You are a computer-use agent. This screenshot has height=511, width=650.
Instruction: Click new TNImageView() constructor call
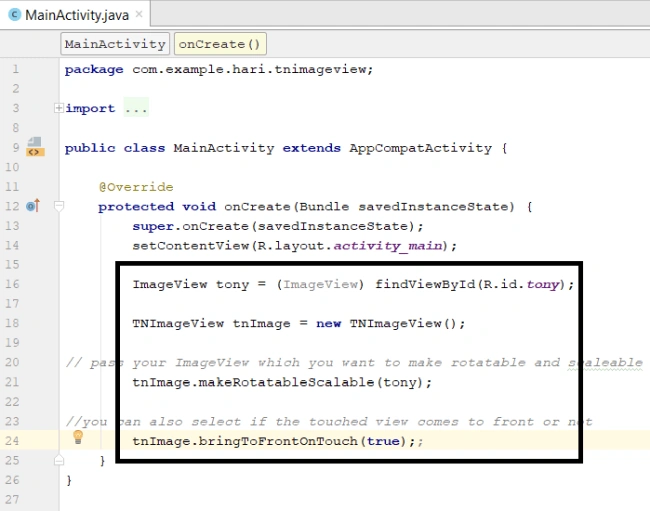coord(386,323)
